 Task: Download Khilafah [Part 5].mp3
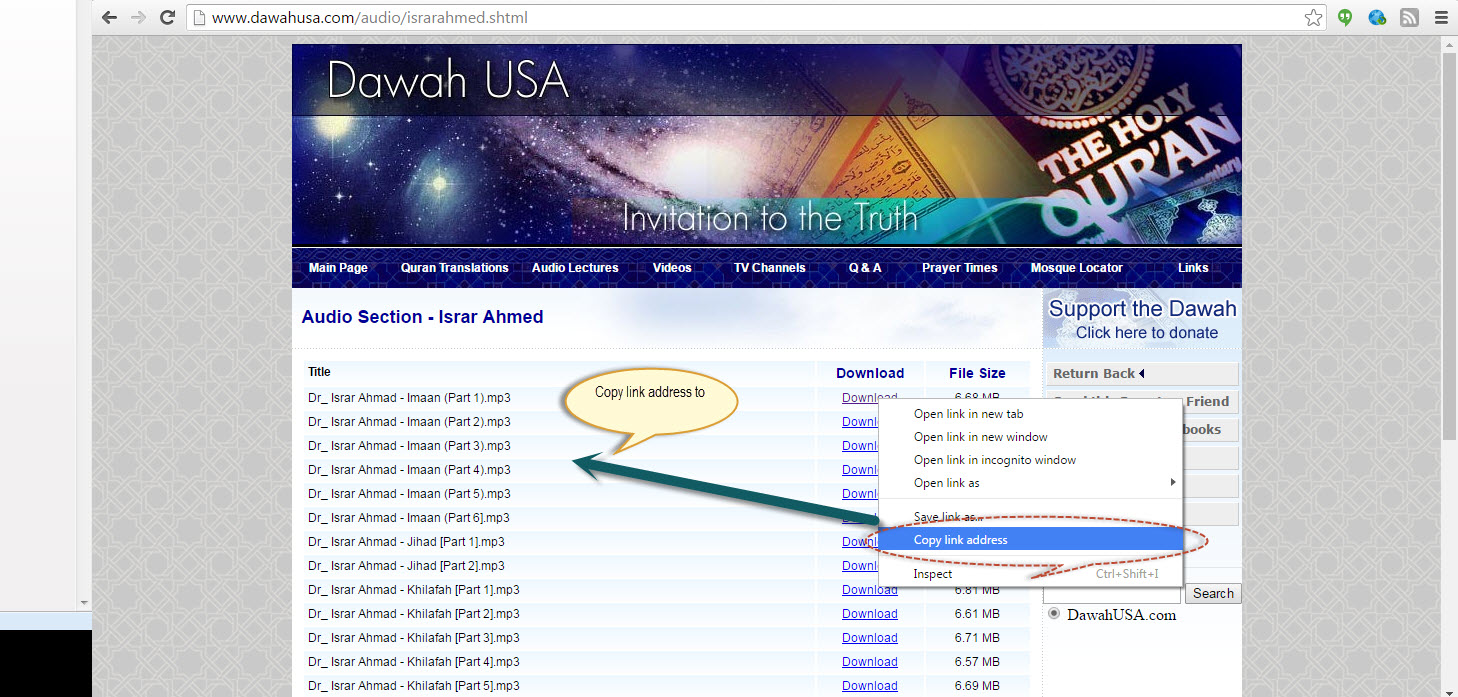click(870, 686)
